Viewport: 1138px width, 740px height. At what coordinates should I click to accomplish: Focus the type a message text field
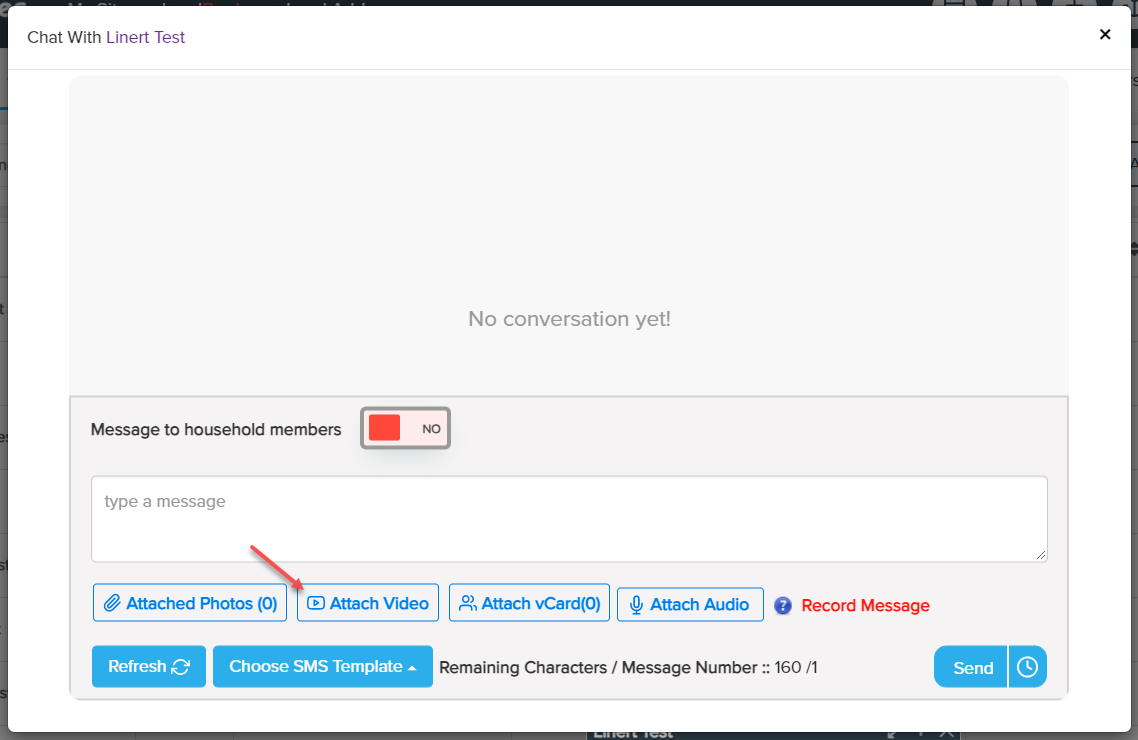pos(568,518)
